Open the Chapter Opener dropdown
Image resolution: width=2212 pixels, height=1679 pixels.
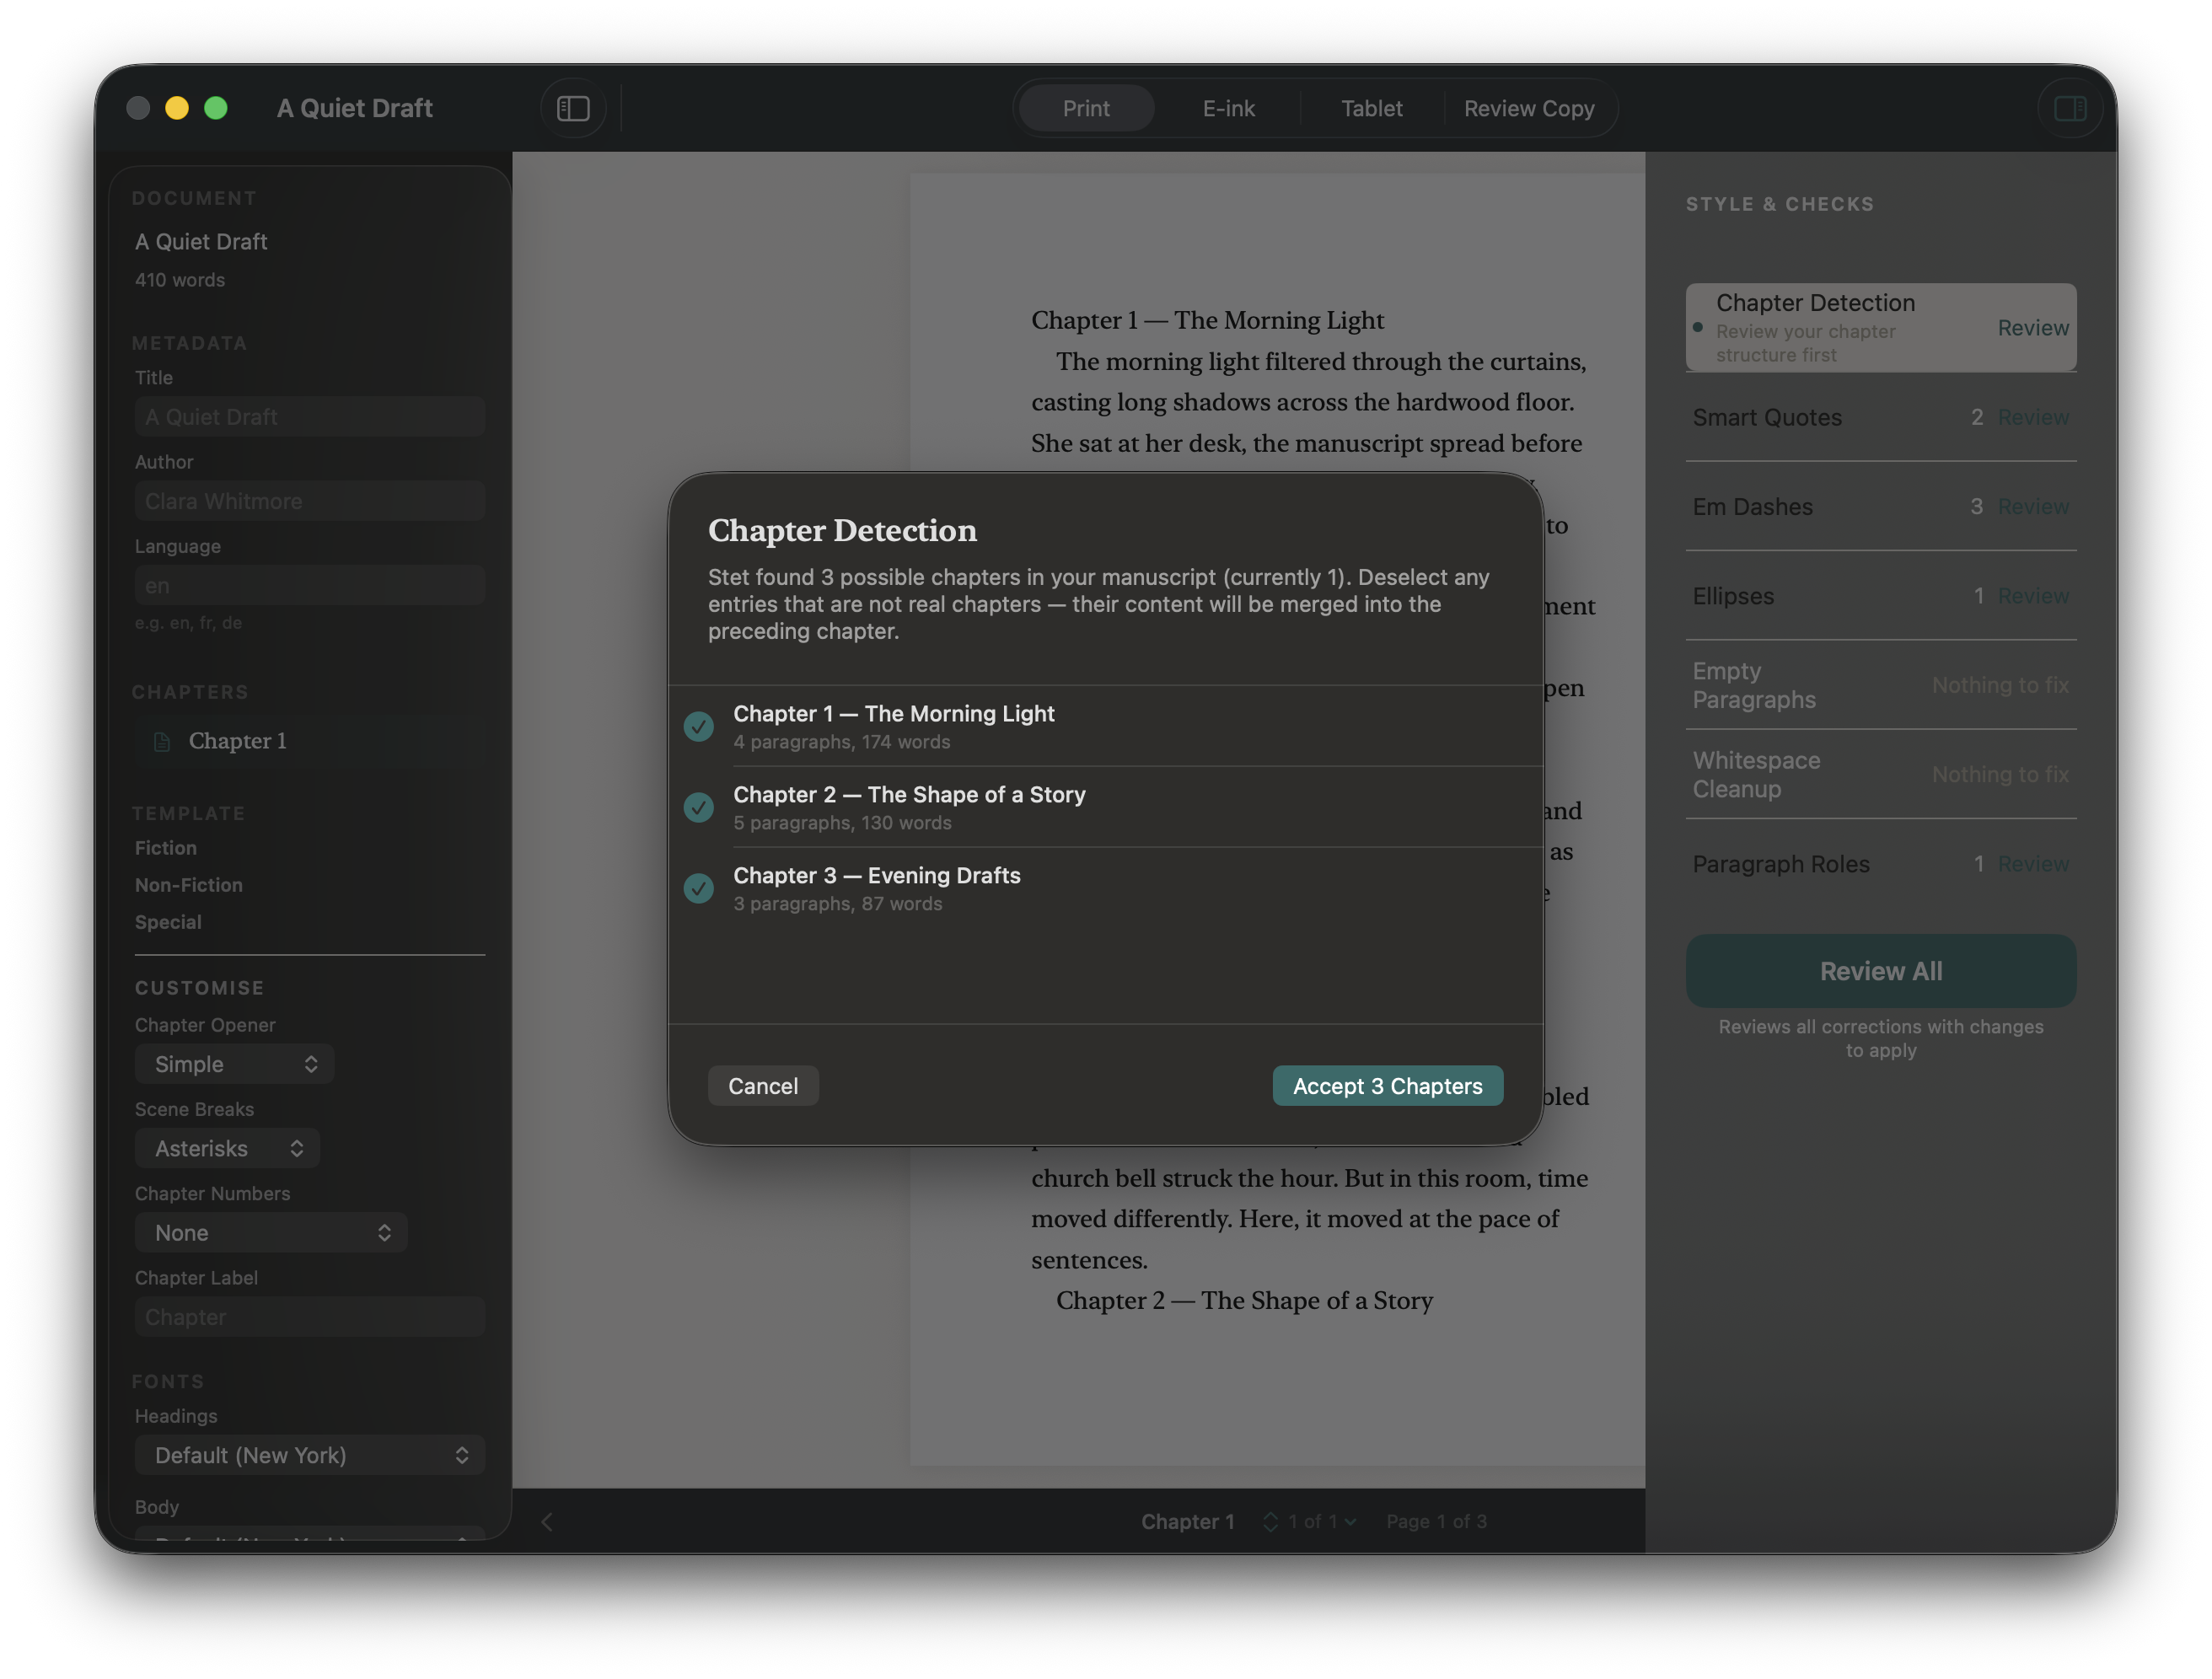click(233, 1064)
